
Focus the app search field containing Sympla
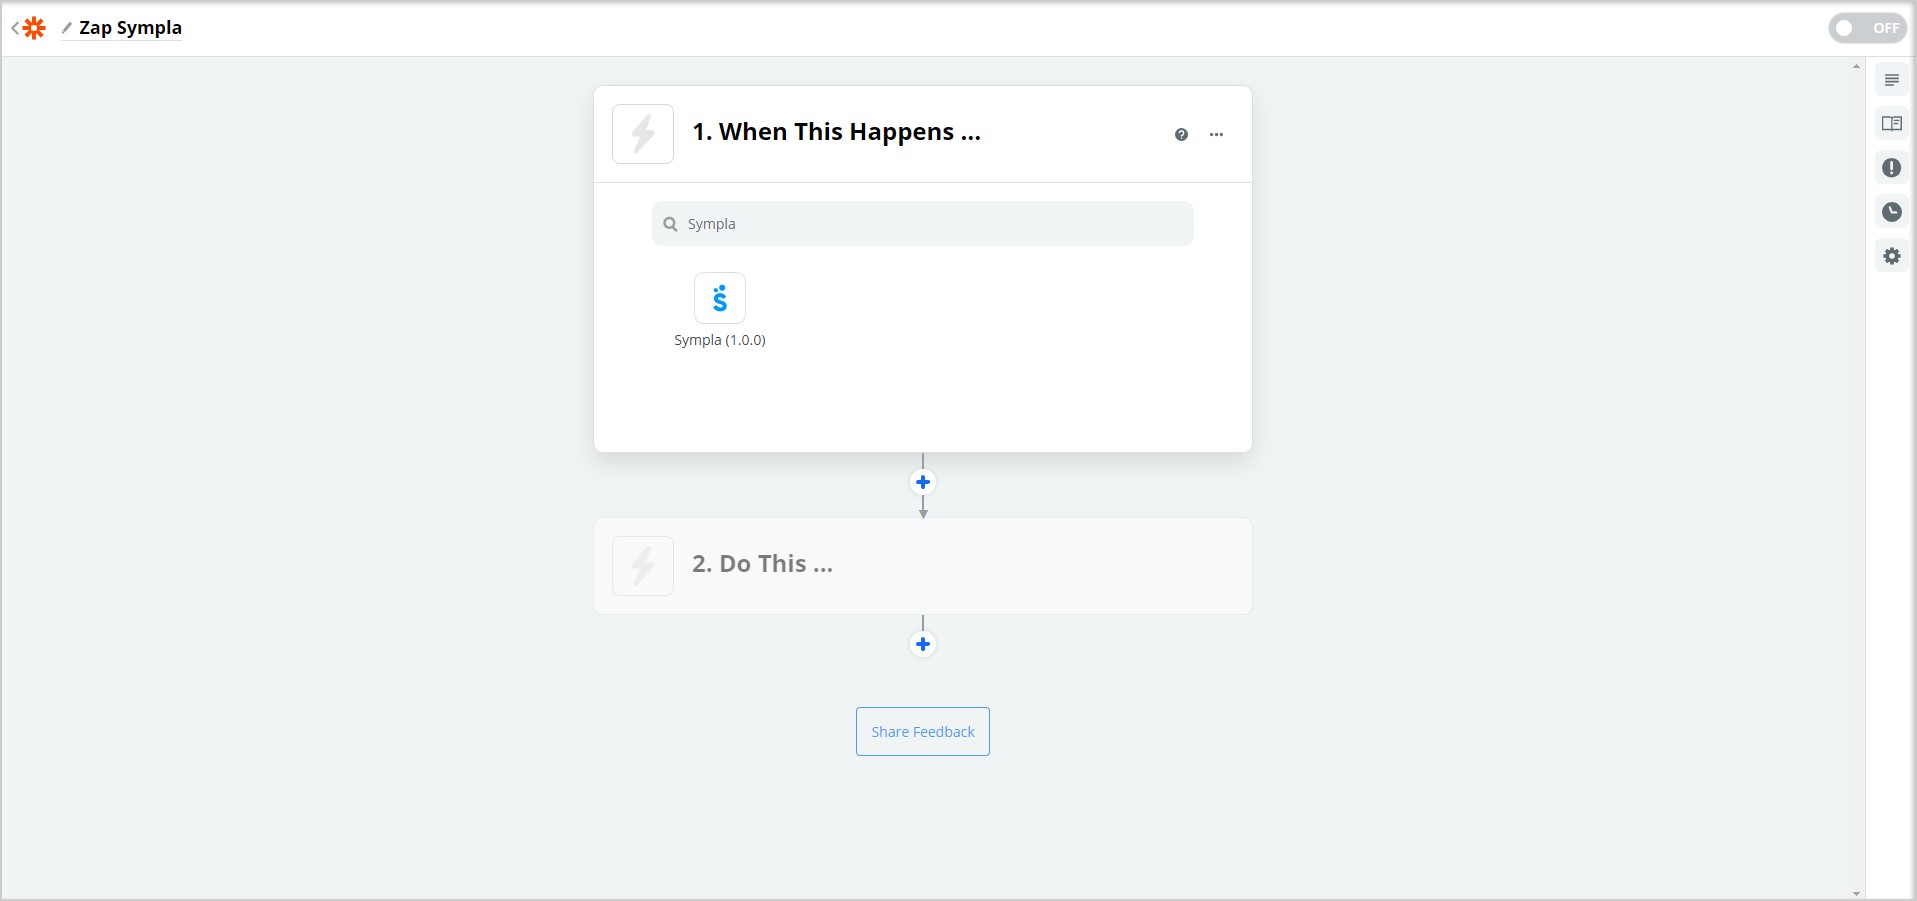point(923,224)
